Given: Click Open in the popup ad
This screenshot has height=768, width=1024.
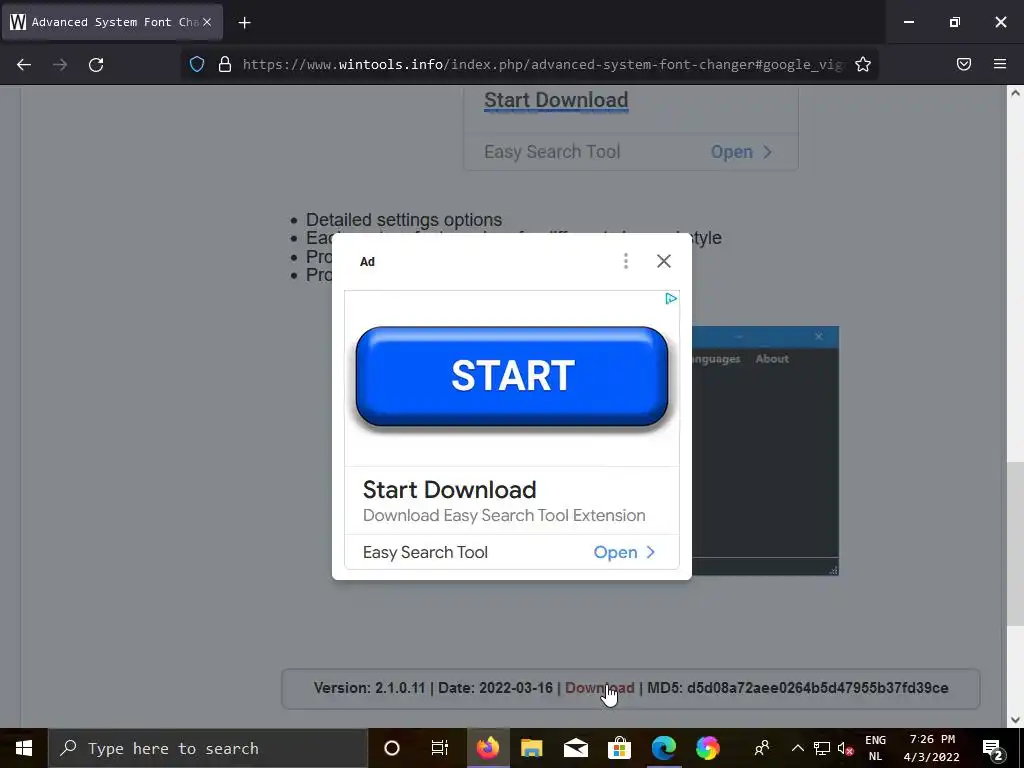Looking at the screenshot, I should (x=615, y=552).
